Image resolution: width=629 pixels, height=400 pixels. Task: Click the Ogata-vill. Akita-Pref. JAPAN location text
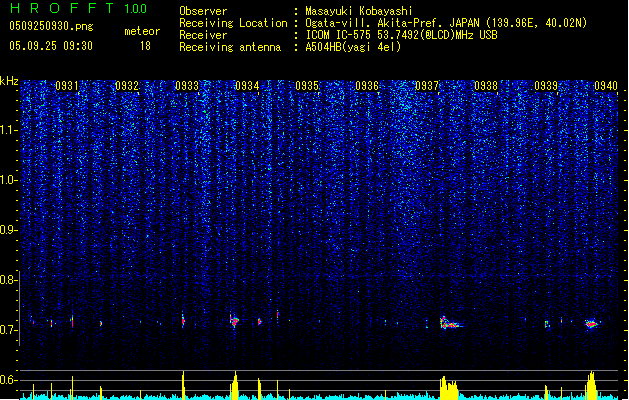[x=446, y=23]
